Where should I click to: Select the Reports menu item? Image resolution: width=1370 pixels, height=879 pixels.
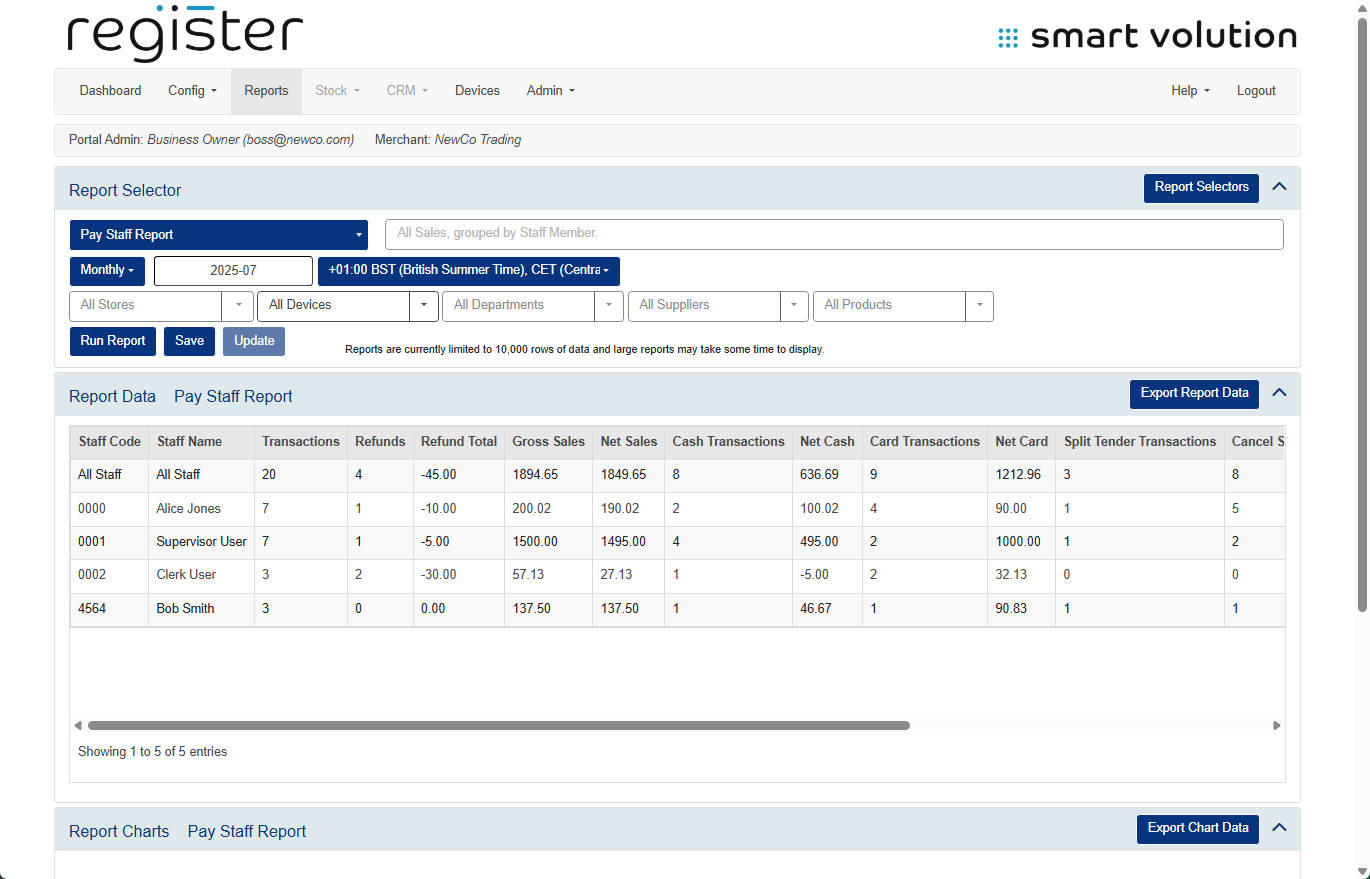(x=266, y=91)
